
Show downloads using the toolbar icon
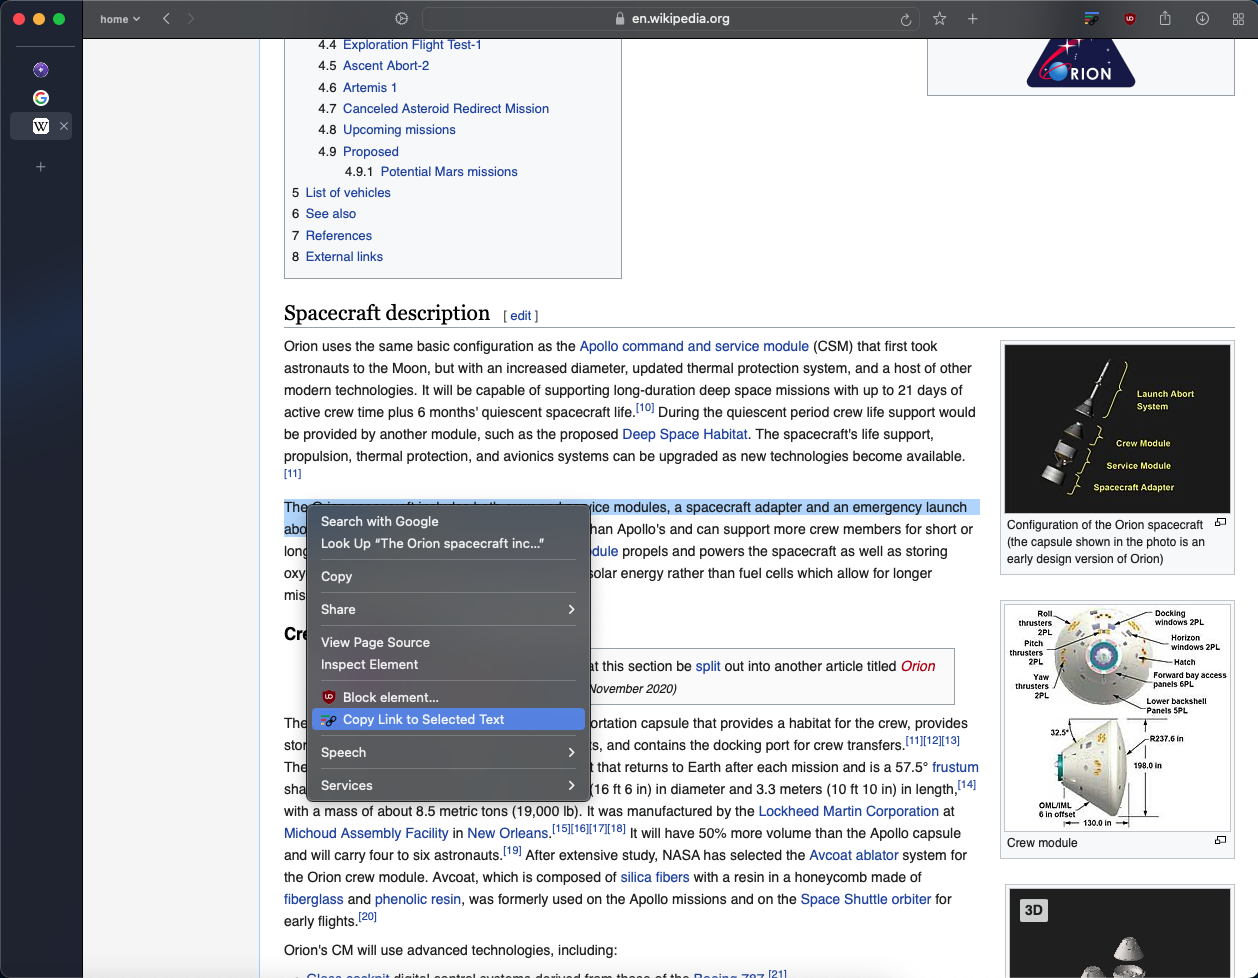tap(1202, 19)
